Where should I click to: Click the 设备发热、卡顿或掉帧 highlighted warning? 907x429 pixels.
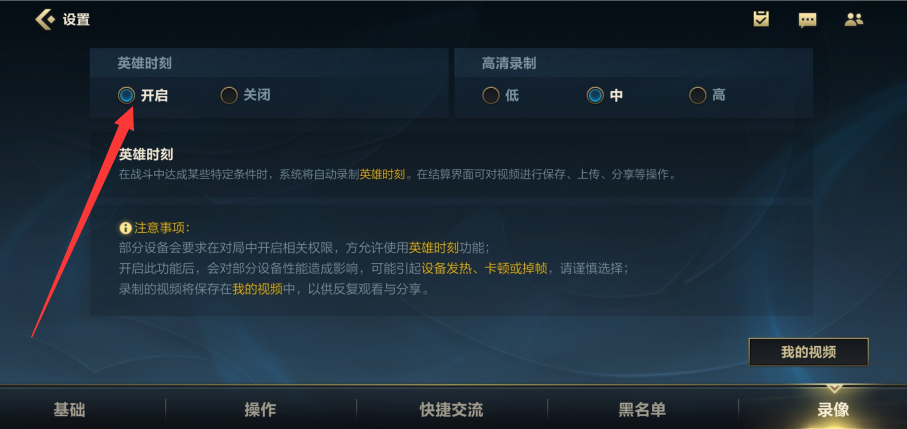[484, 269]
